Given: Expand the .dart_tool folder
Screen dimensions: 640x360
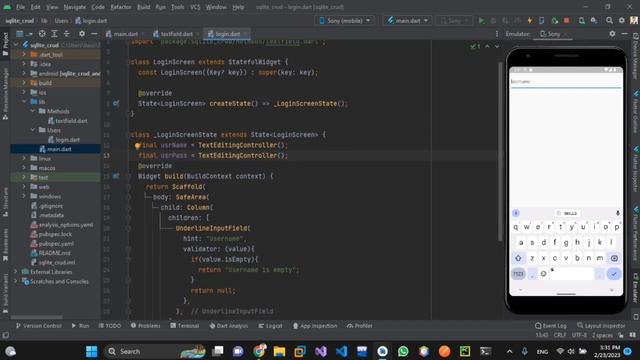Looking at the screenshot, I should tap(24, 54).
